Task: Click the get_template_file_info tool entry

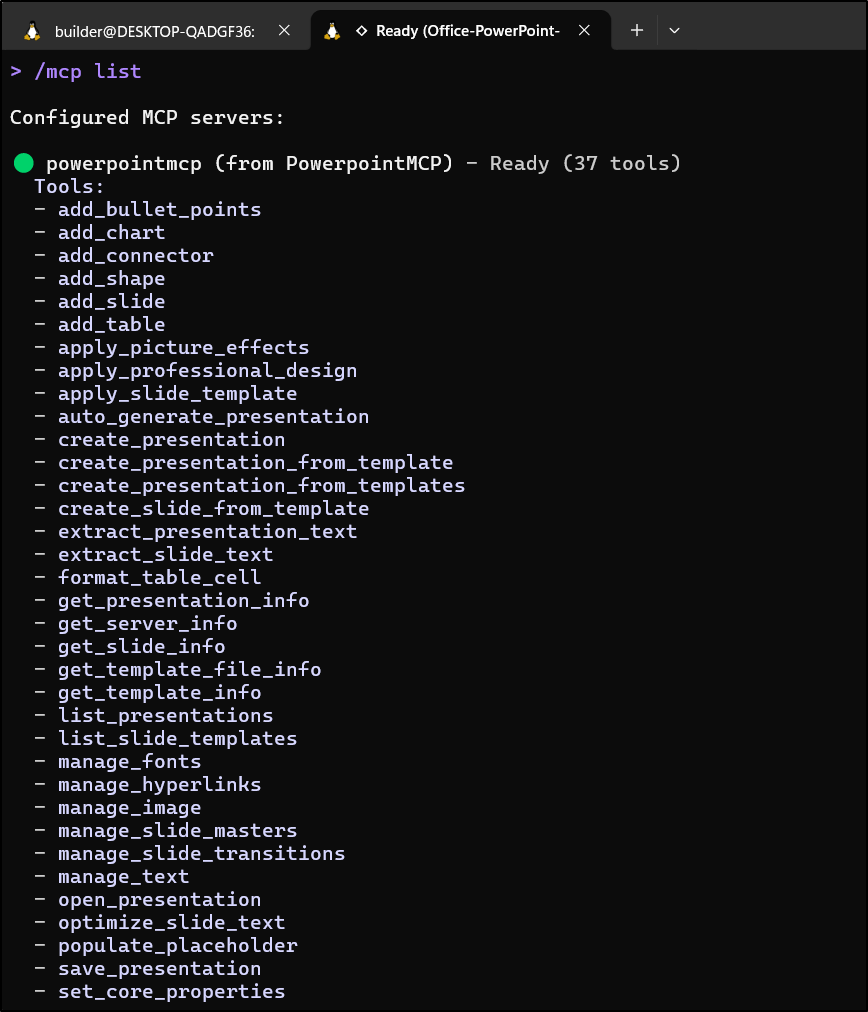Action: click(189, 670)
